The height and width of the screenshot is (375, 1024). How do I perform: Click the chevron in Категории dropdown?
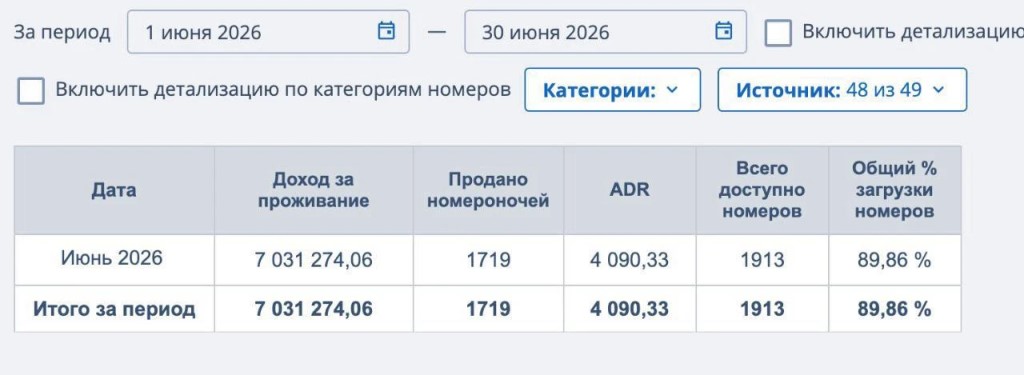673,90
